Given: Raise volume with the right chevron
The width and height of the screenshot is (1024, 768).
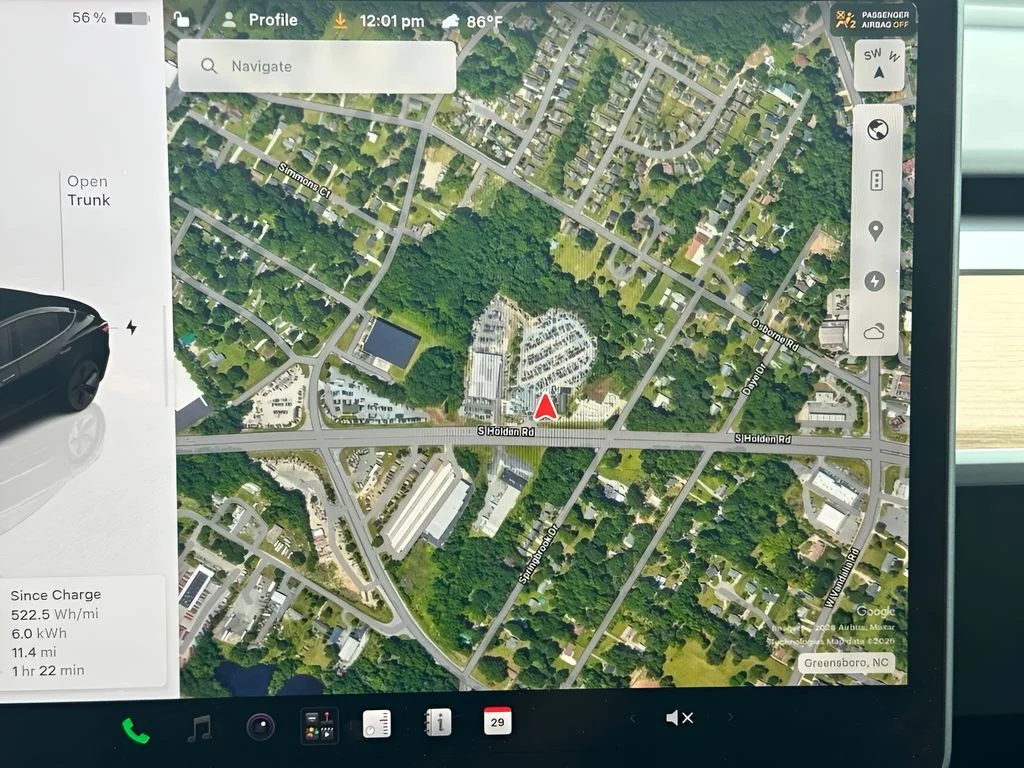Looking at the screenshot, I should click(x=731, y=717).
